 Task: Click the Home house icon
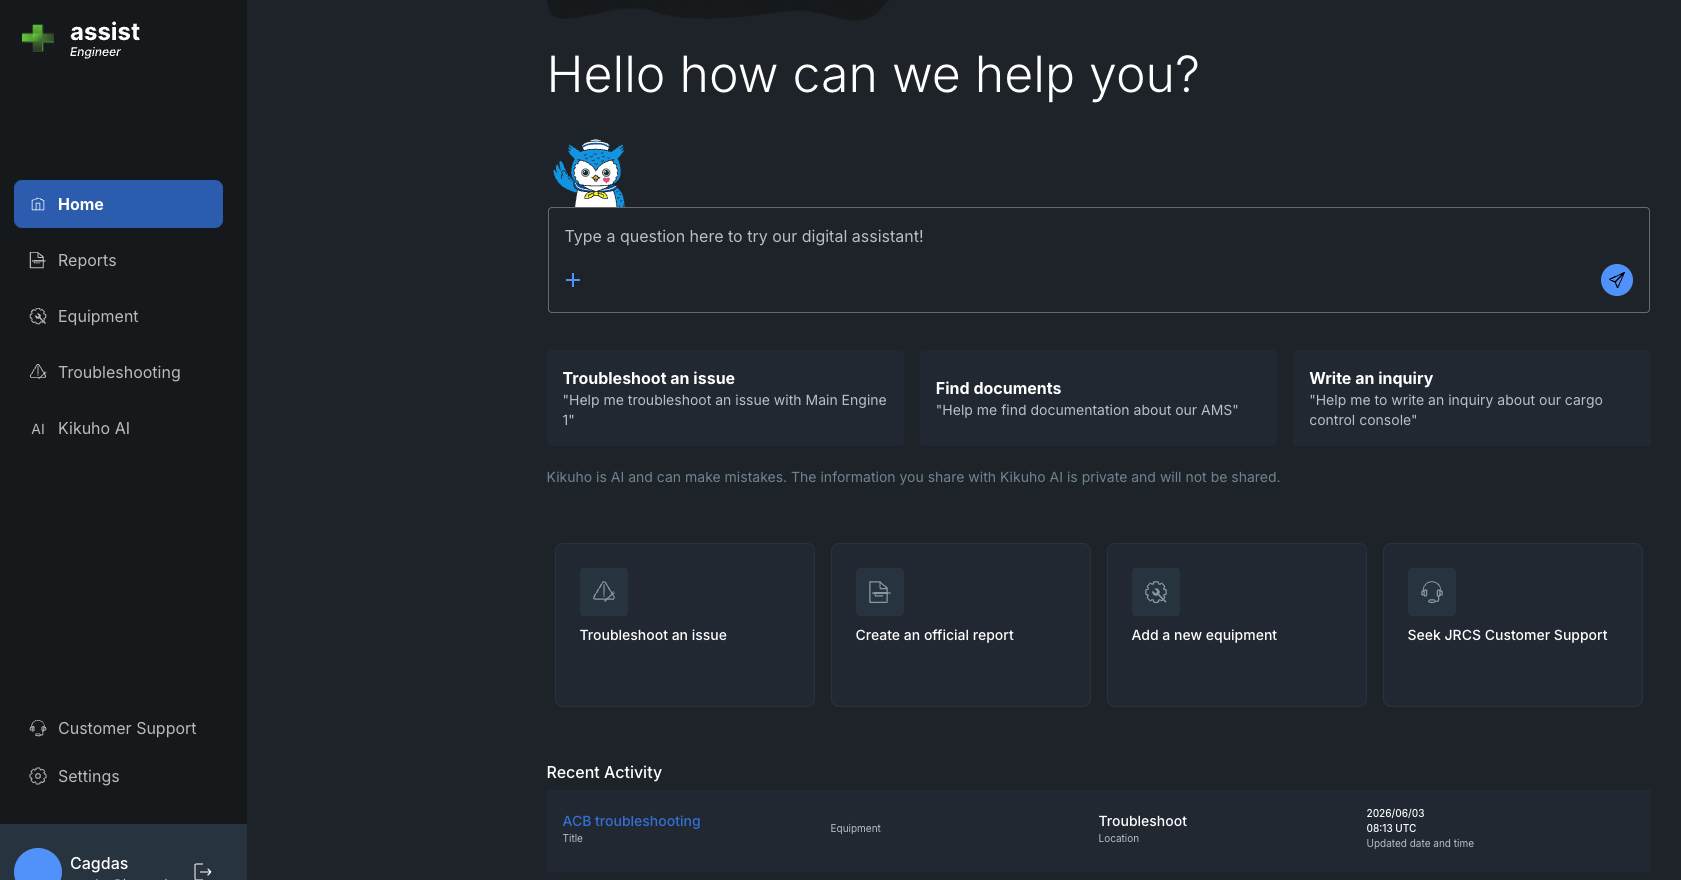38,204
